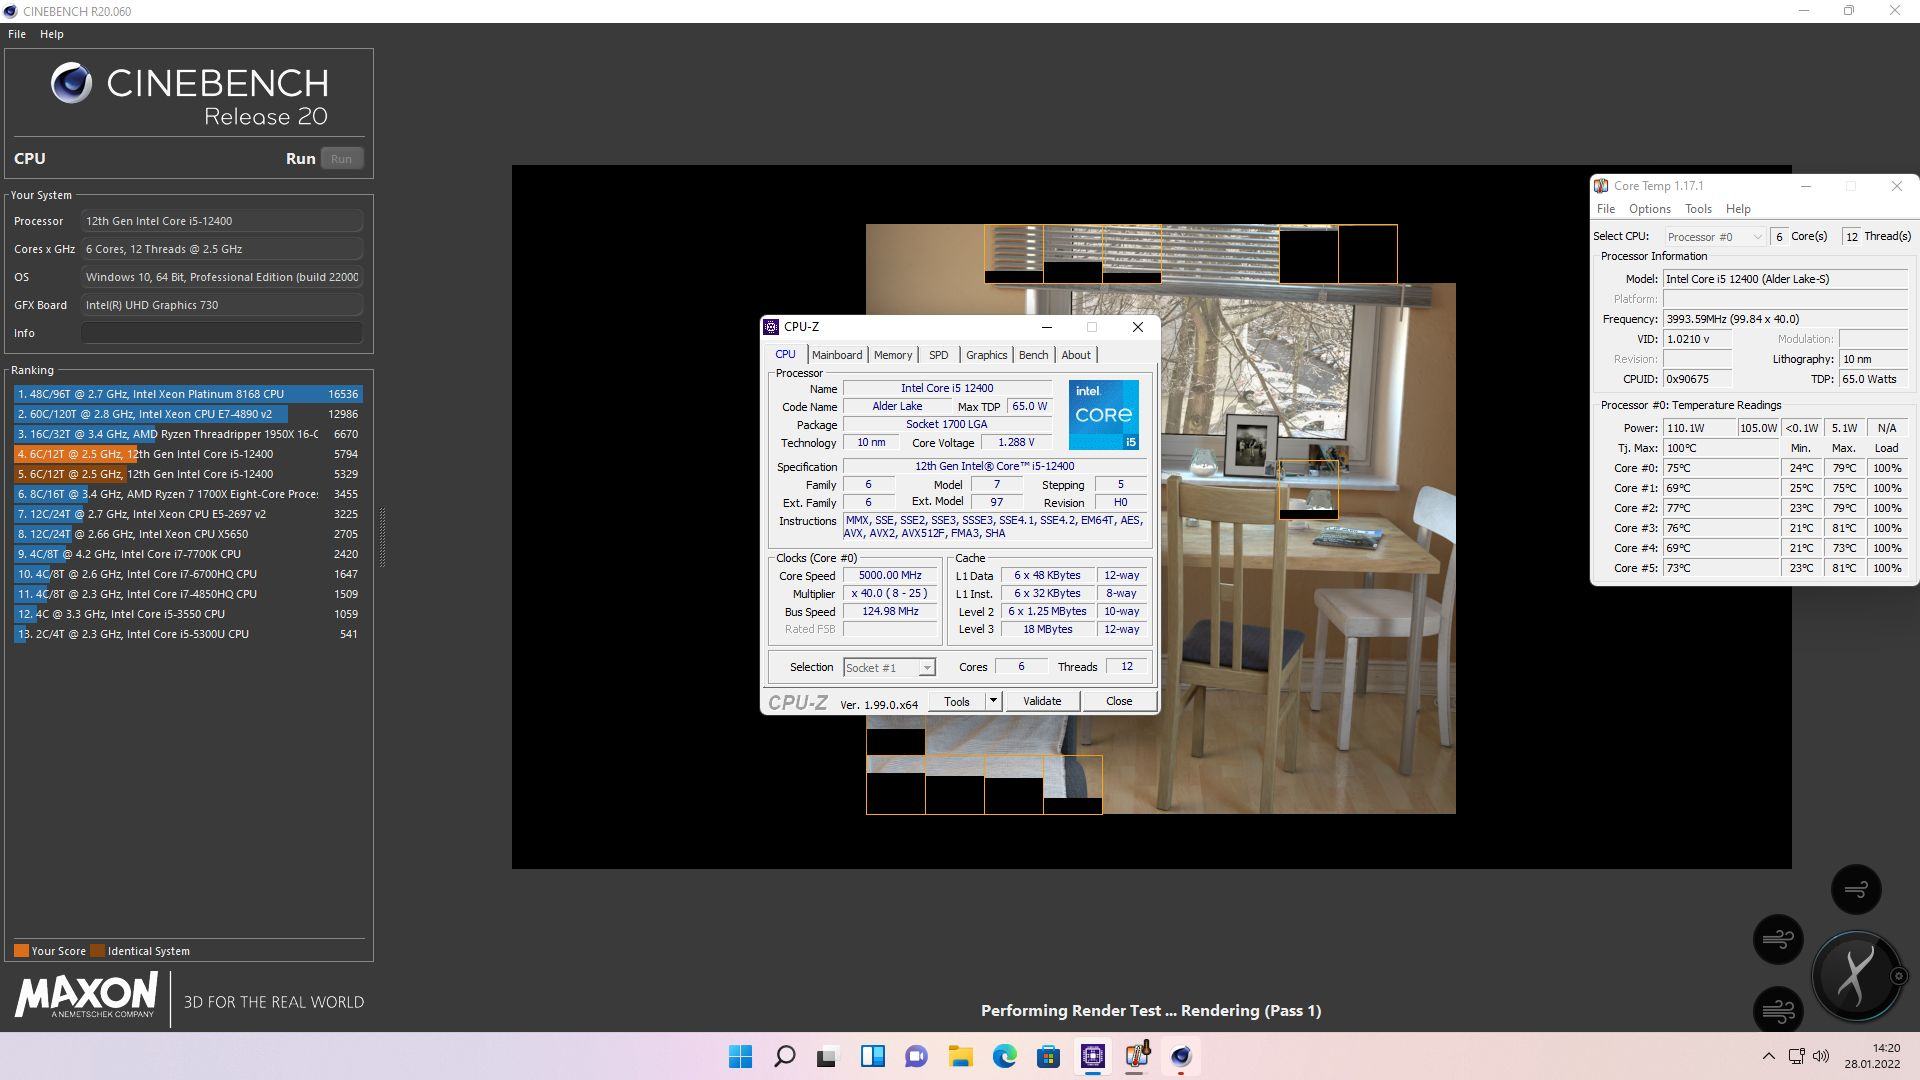Open File Explorer from the taskbar
Viewport: 1920px width, 1080px height.
click(960, 1056)
